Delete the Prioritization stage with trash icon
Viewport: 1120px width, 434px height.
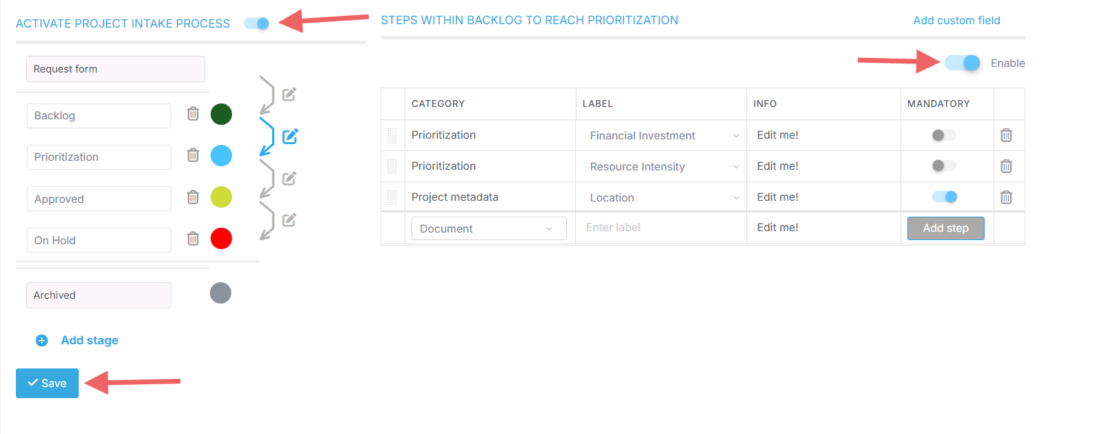coord(193,156)
